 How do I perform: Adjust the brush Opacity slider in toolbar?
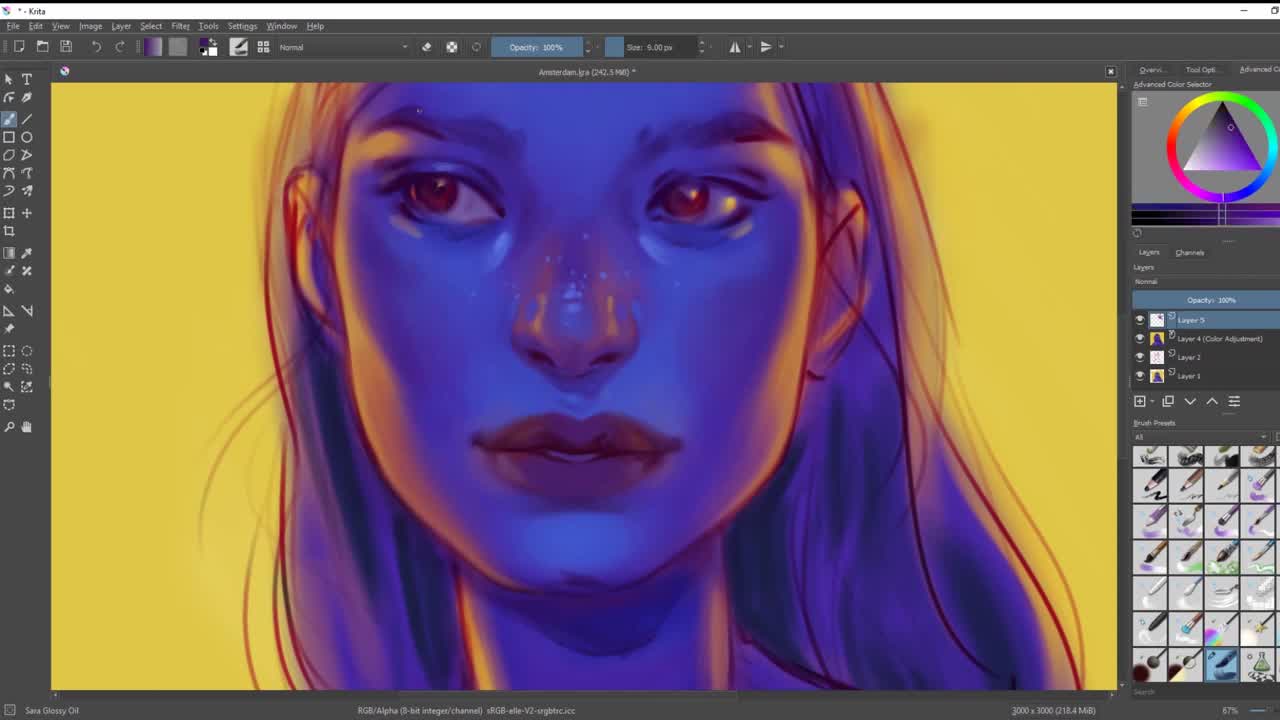(x=536, y=47)
